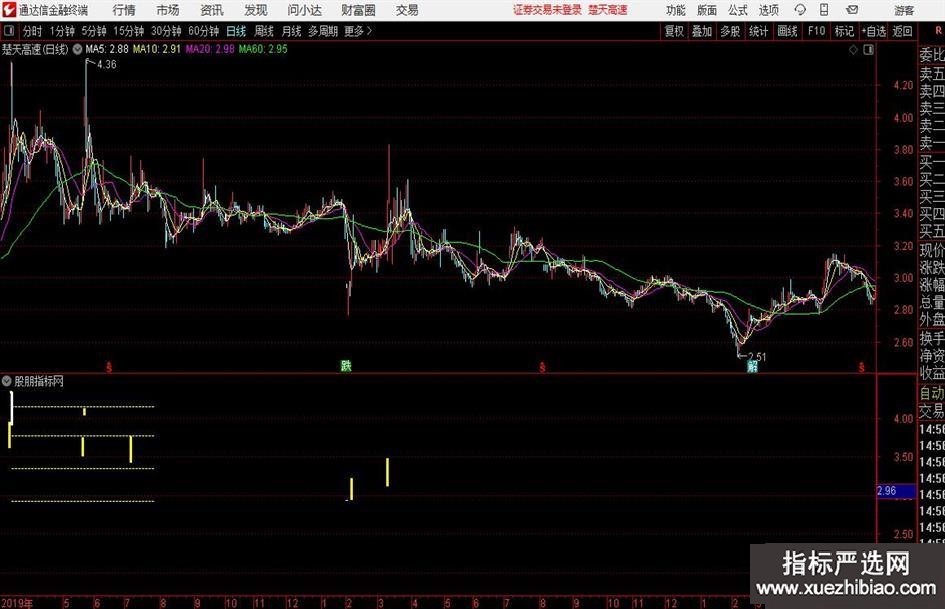Open the 行情 menu
Image resolution: width=945 pixels, height=609 pixels.
click(x=124, y=10)
